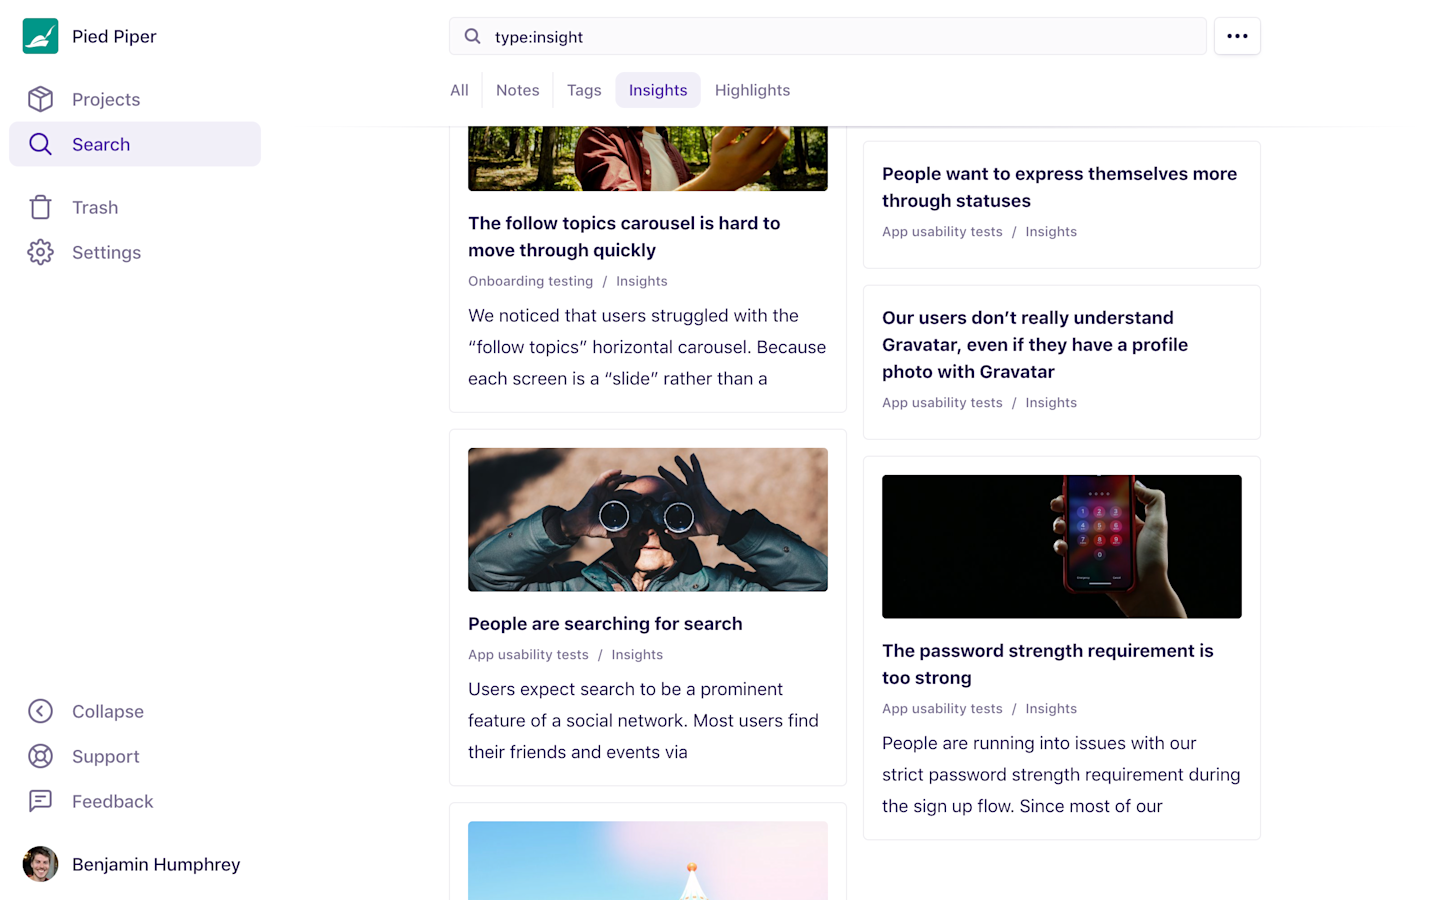Click the Search magnifier icon in sidebar
The image size is (1440, 900).
pyautogui.click(x=40, y=144)
